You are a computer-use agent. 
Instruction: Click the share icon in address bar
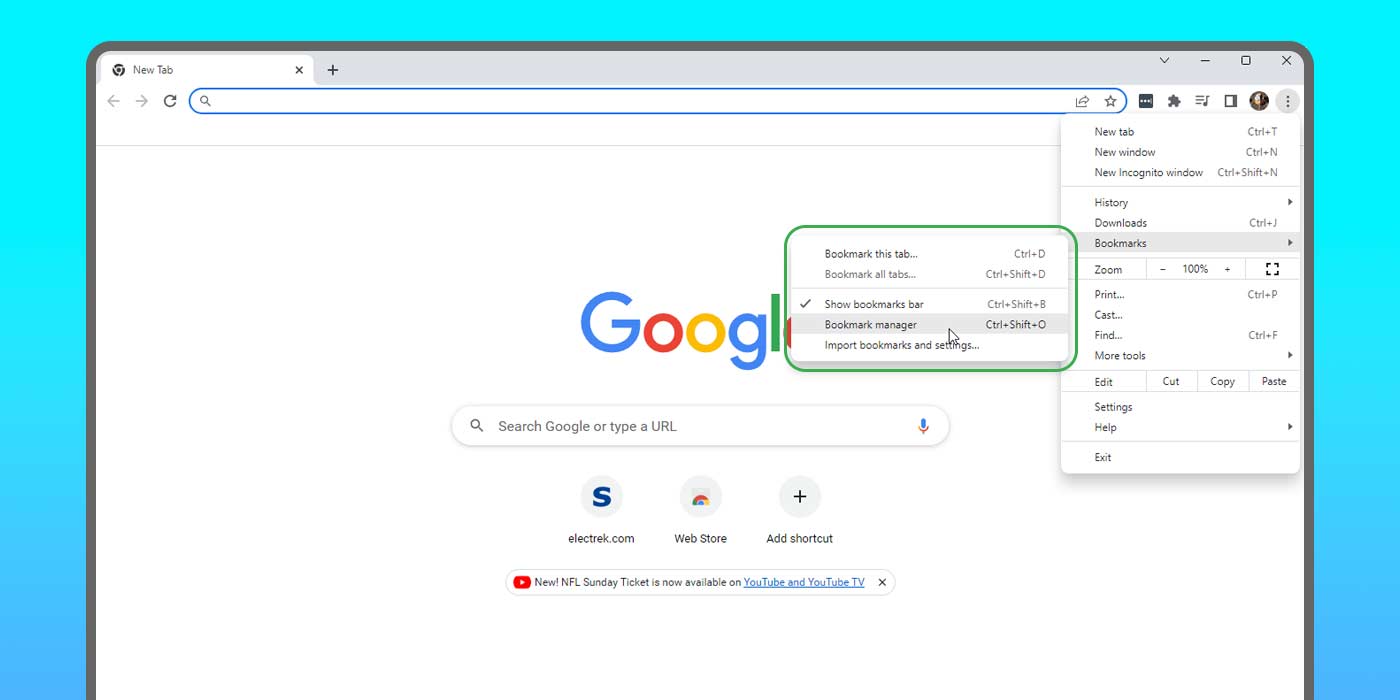click(x=1082, y=100)
